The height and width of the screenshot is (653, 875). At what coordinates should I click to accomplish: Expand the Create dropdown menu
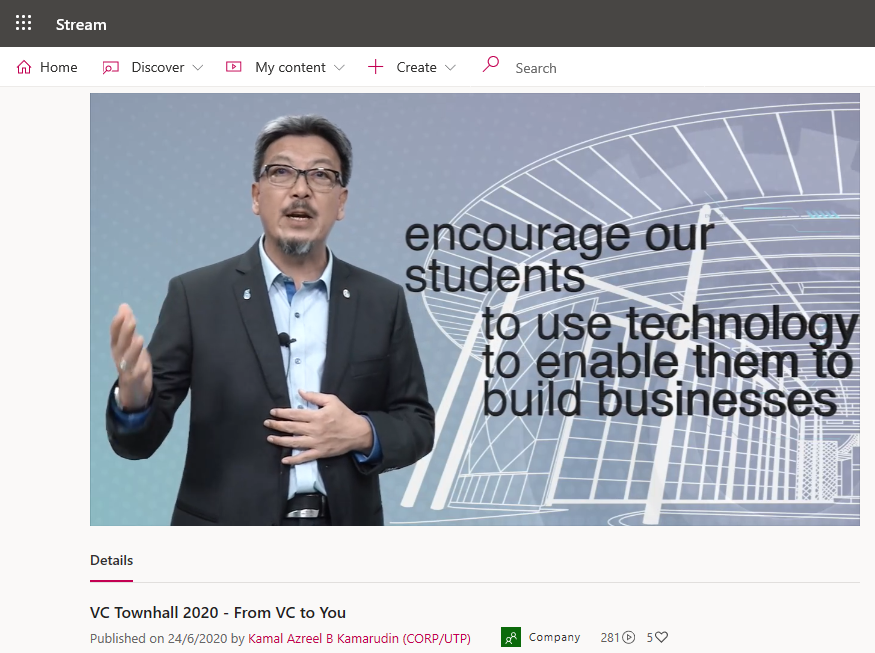[x=450, y=67]
